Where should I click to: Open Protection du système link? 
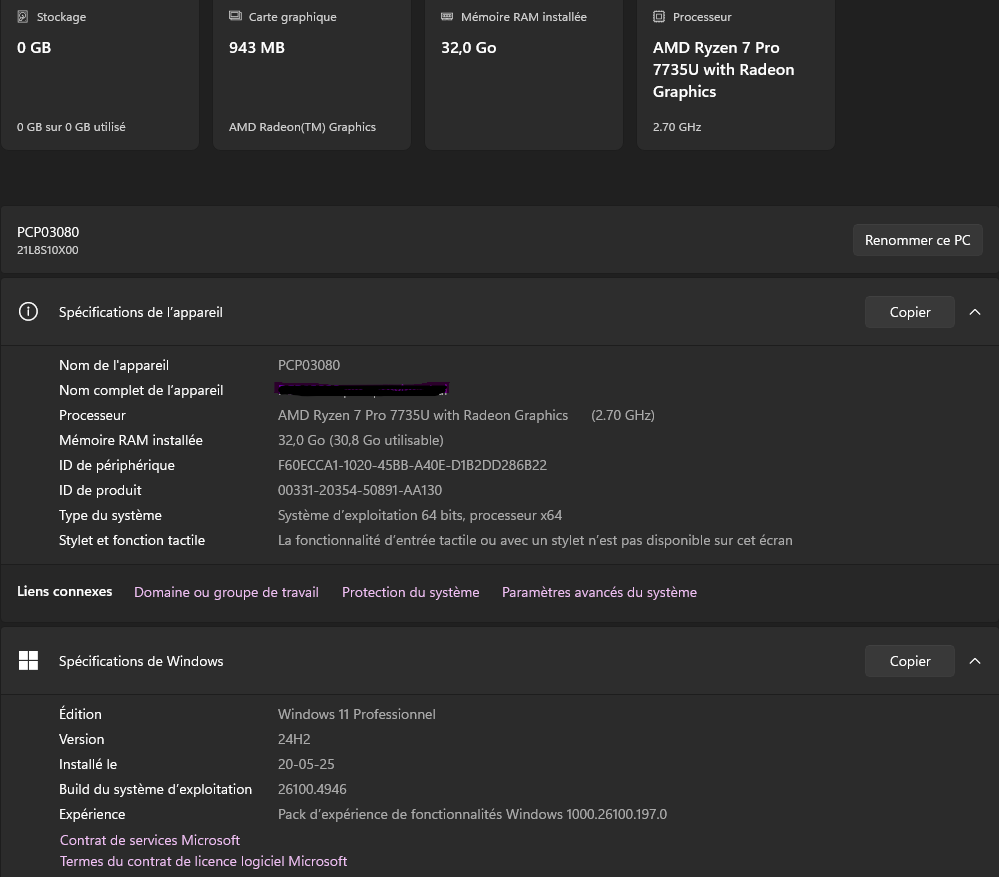click(x=410, y=592)
